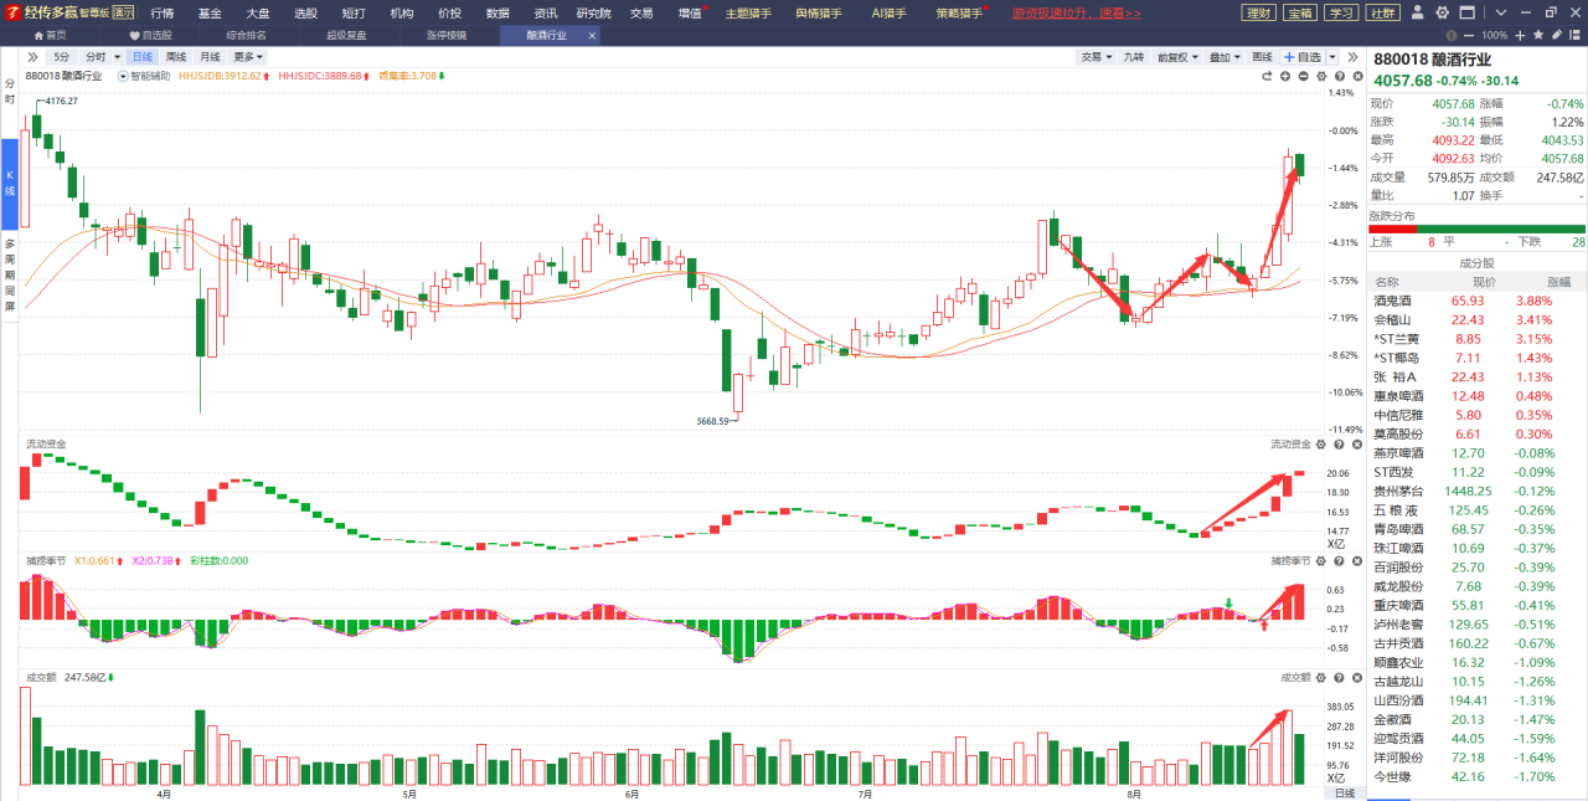Open 捕捞季节 indicator help icon
The image size is (1588, 801).
click(x=1339, y=561)
